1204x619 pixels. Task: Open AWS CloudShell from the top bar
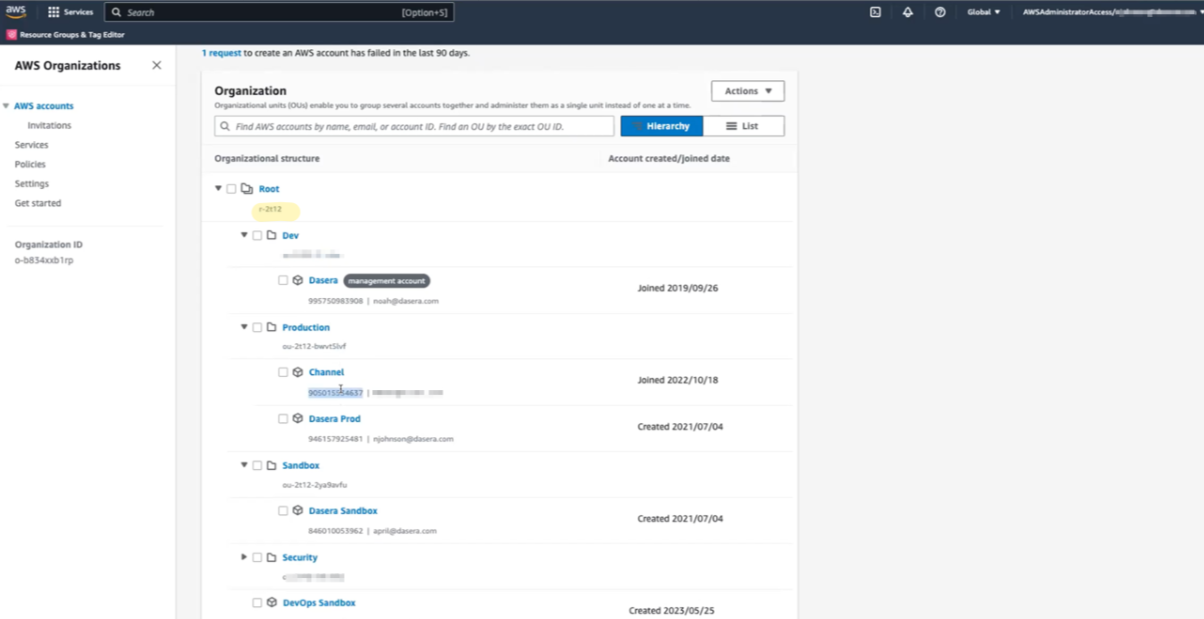[x=875, y=12]
